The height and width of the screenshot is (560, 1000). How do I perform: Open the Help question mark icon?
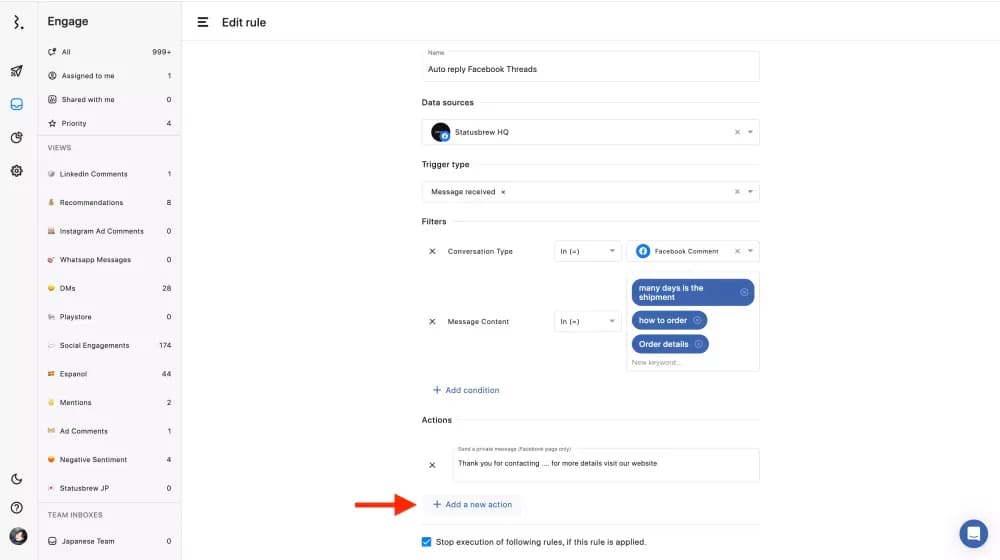17,507
